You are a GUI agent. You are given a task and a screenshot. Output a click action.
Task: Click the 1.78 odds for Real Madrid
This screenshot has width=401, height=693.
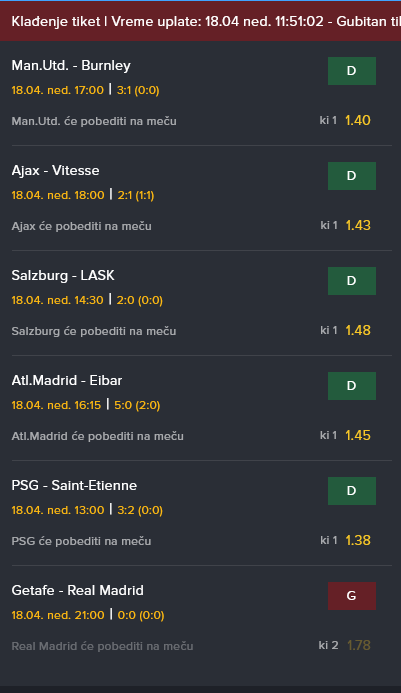click(x=359, y=645)
